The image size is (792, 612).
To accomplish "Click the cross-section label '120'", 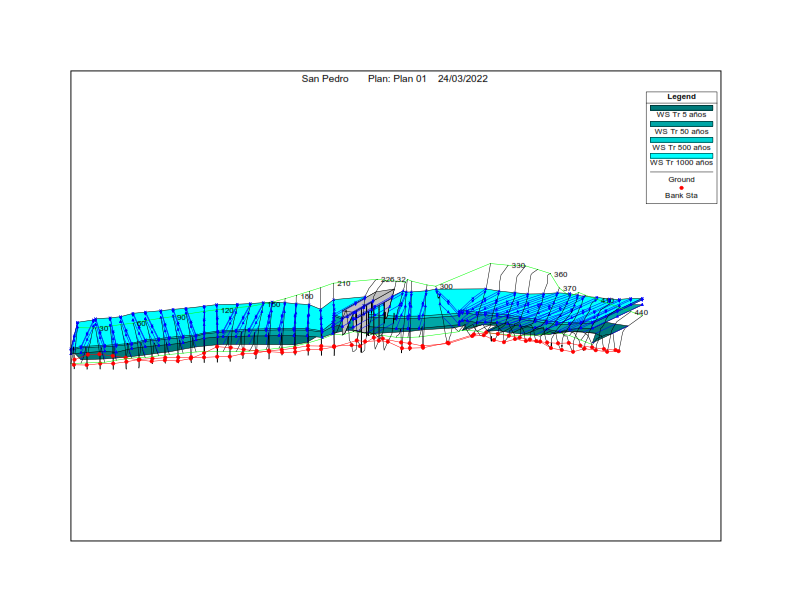I will point(227,311).
